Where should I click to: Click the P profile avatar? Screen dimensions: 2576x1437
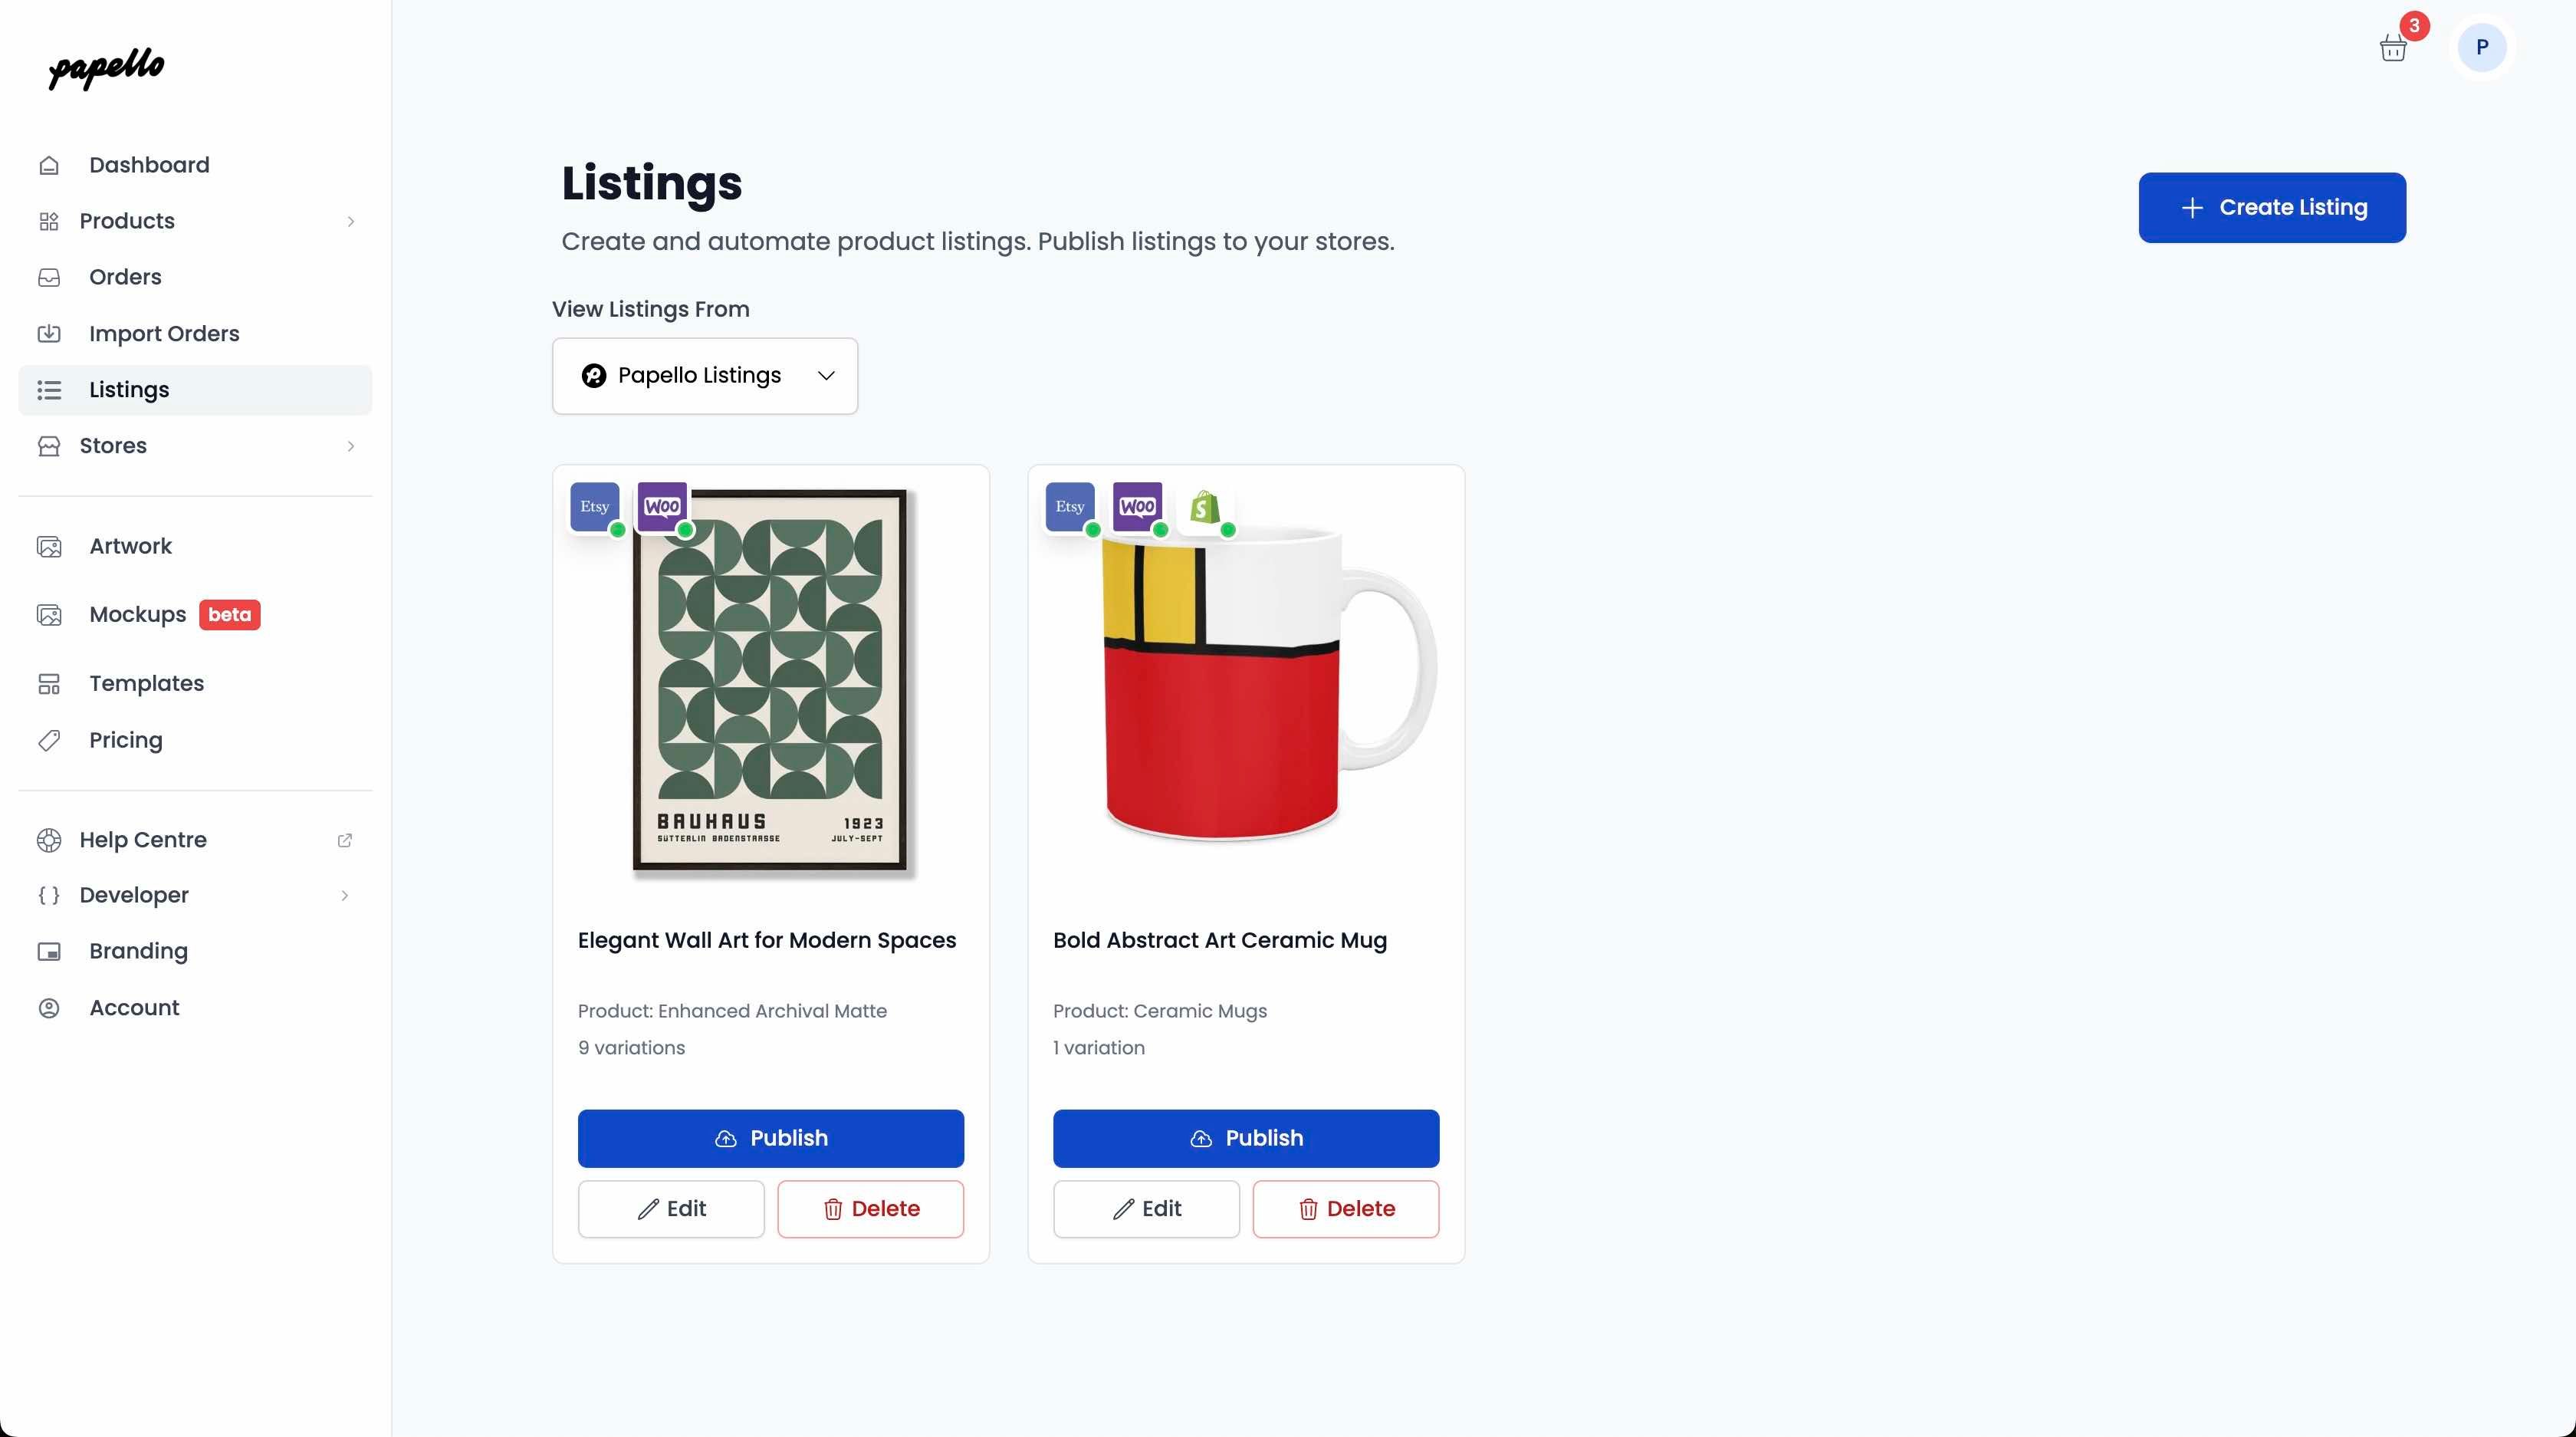[x=2482, y=46]
